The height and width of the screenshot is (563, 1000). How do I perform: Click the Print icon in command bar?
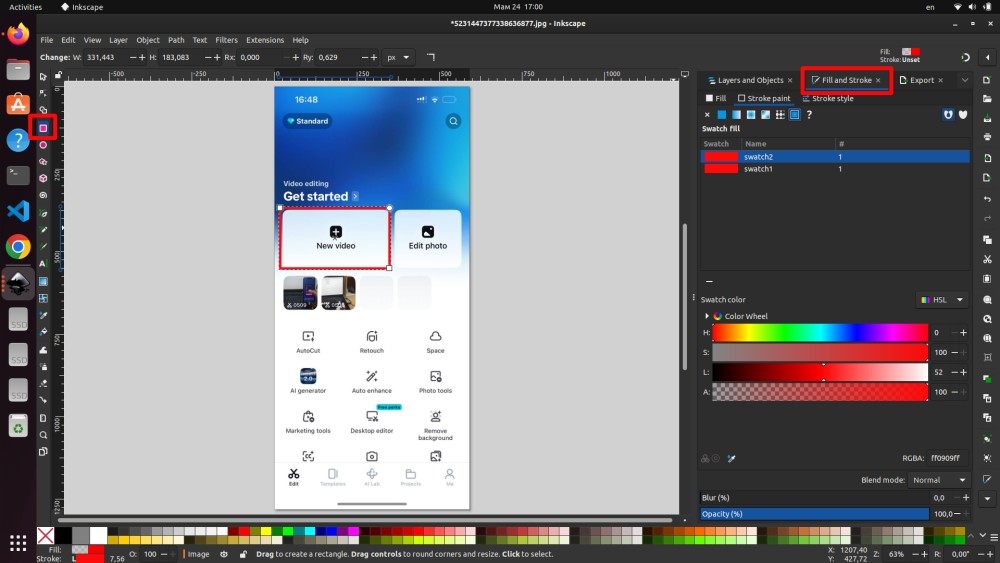(987, 137)
